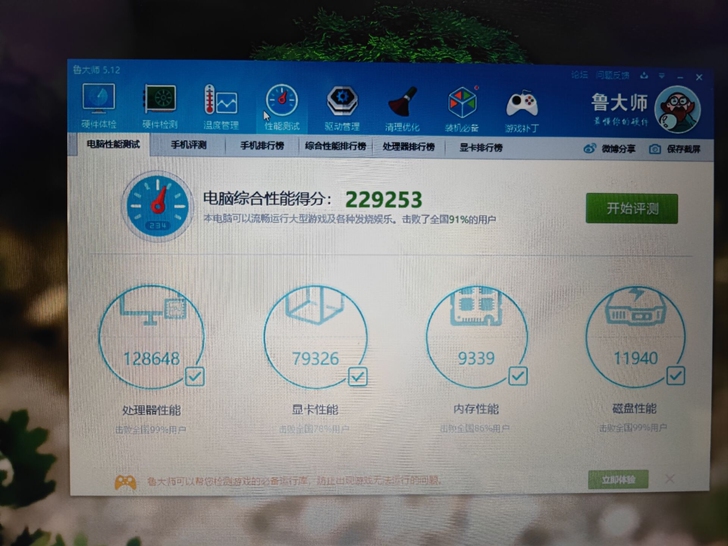Screen dimensions: 728x546
Task: Click the 内存性能 label
Action: pos(476,409)
